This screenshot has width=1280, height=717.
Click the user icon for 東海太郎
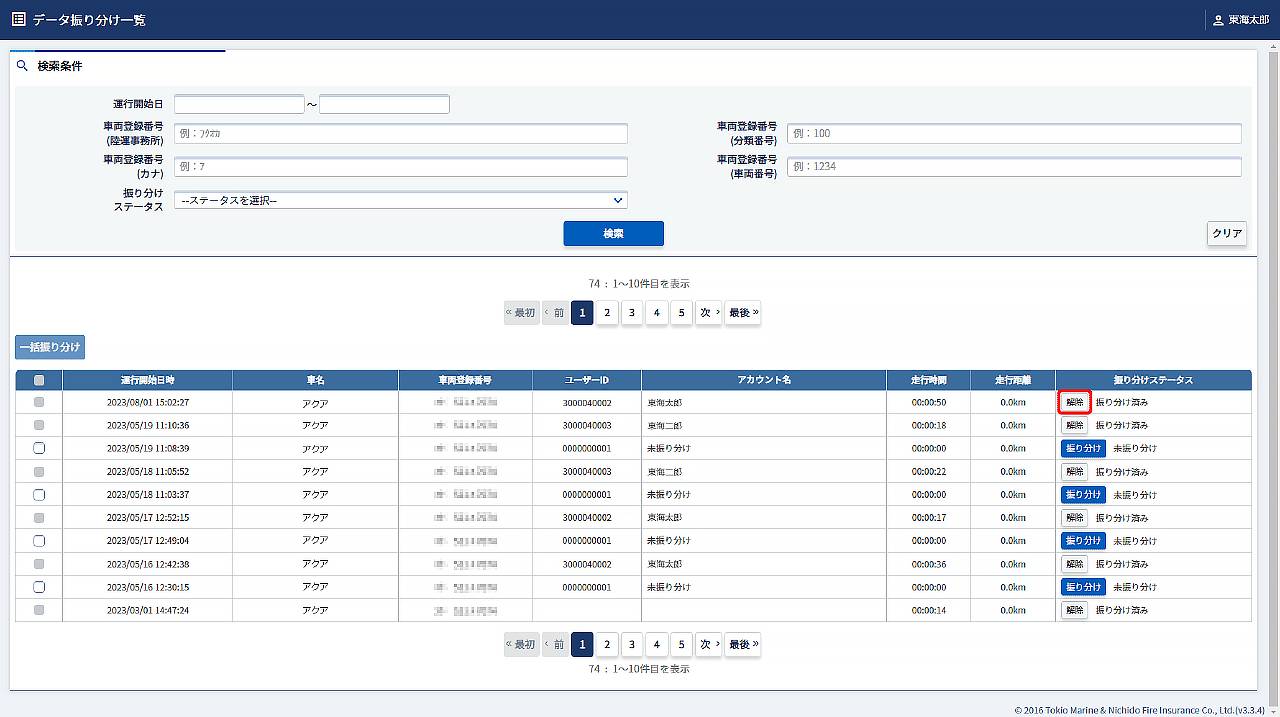pos(1217,20)
